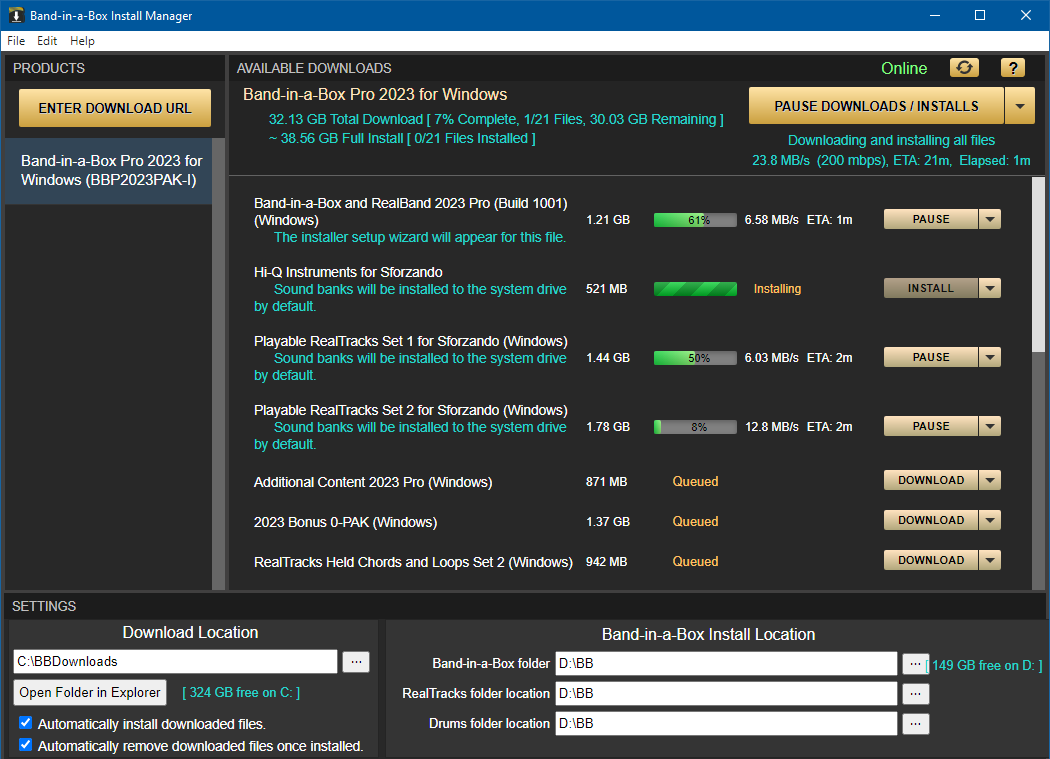Browse for Band-in-a-Box folder
Image resolution: width=1050 pixels, height=759 pixels.
click(915, 664)
